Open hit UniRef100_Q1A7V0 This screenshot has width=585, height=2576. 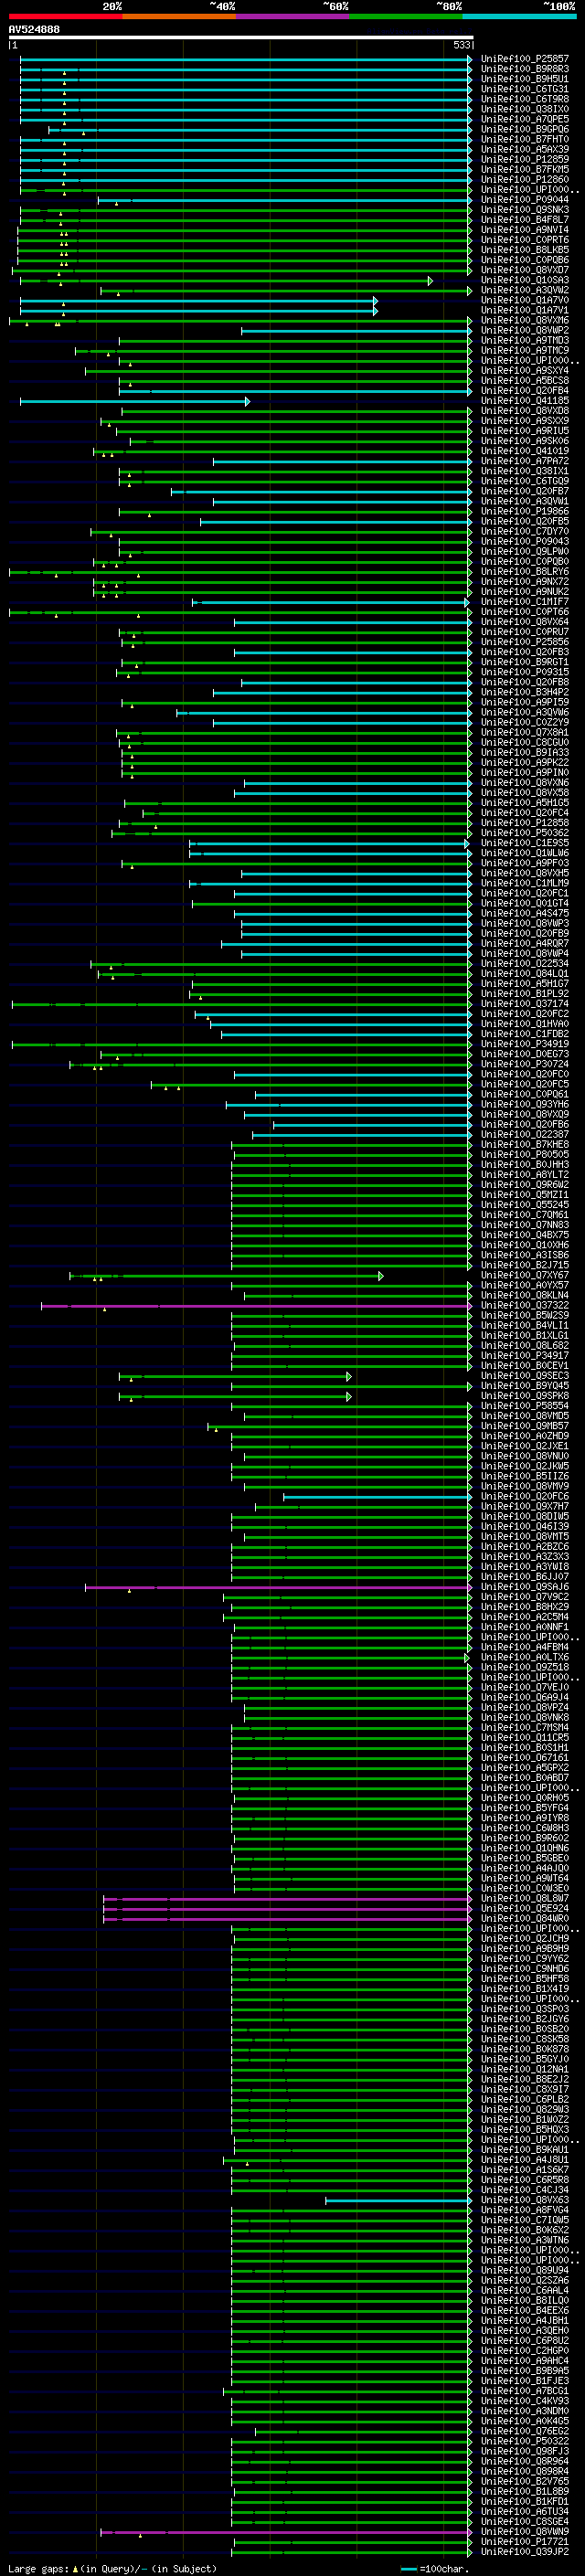pos(525,300)
